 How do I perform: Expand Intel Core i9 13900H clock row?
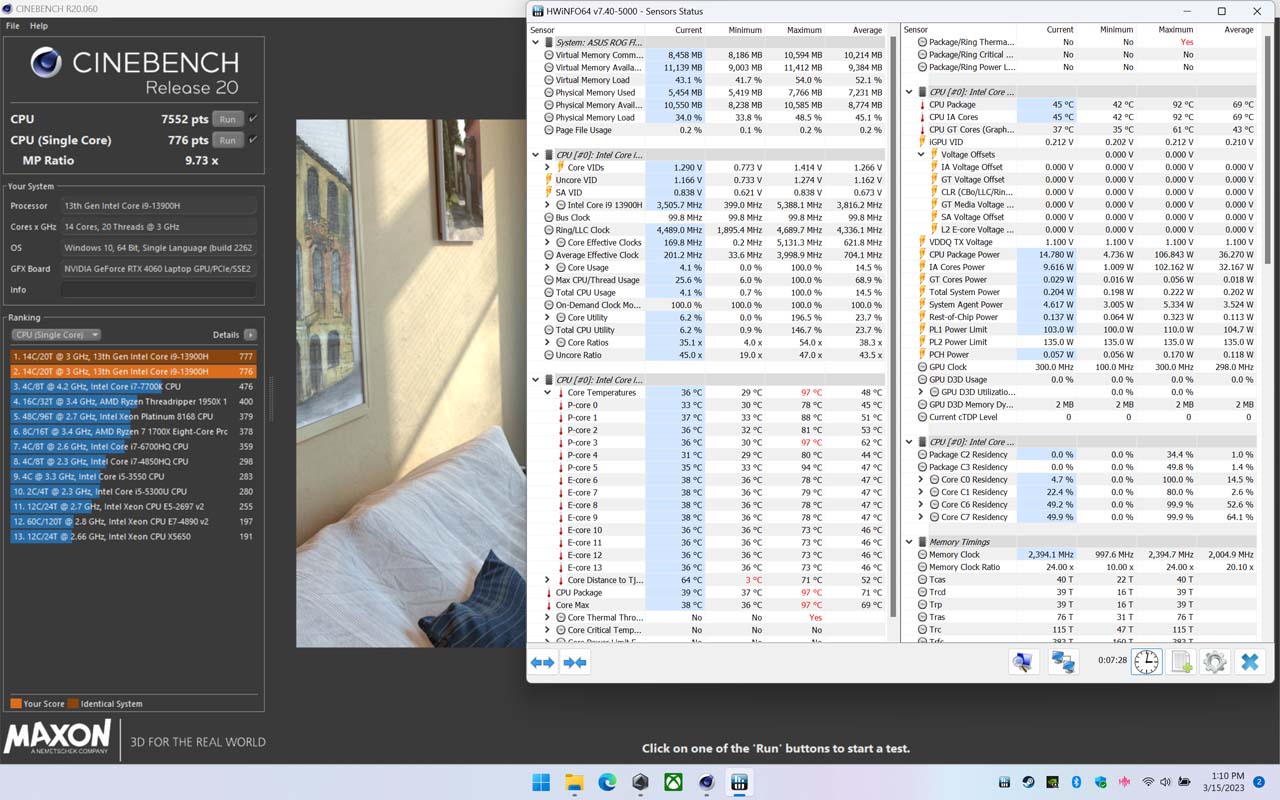pyautogui.click(x=548, y=205)
